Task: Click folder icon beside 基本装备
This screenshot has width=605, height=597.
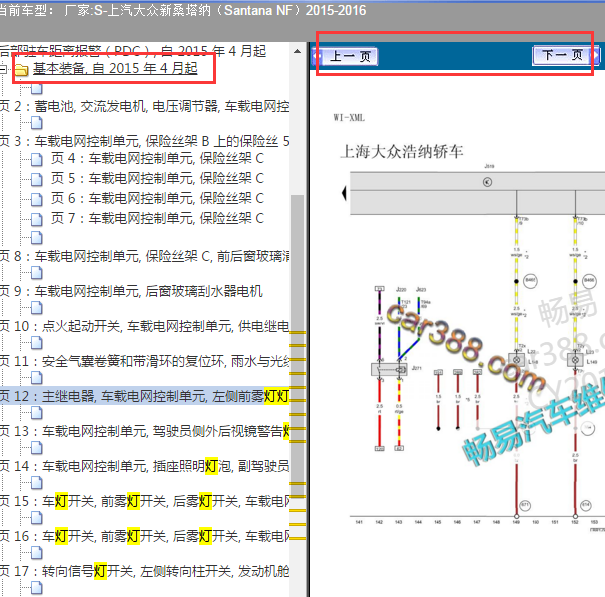Action: click(x=21, y=70)
